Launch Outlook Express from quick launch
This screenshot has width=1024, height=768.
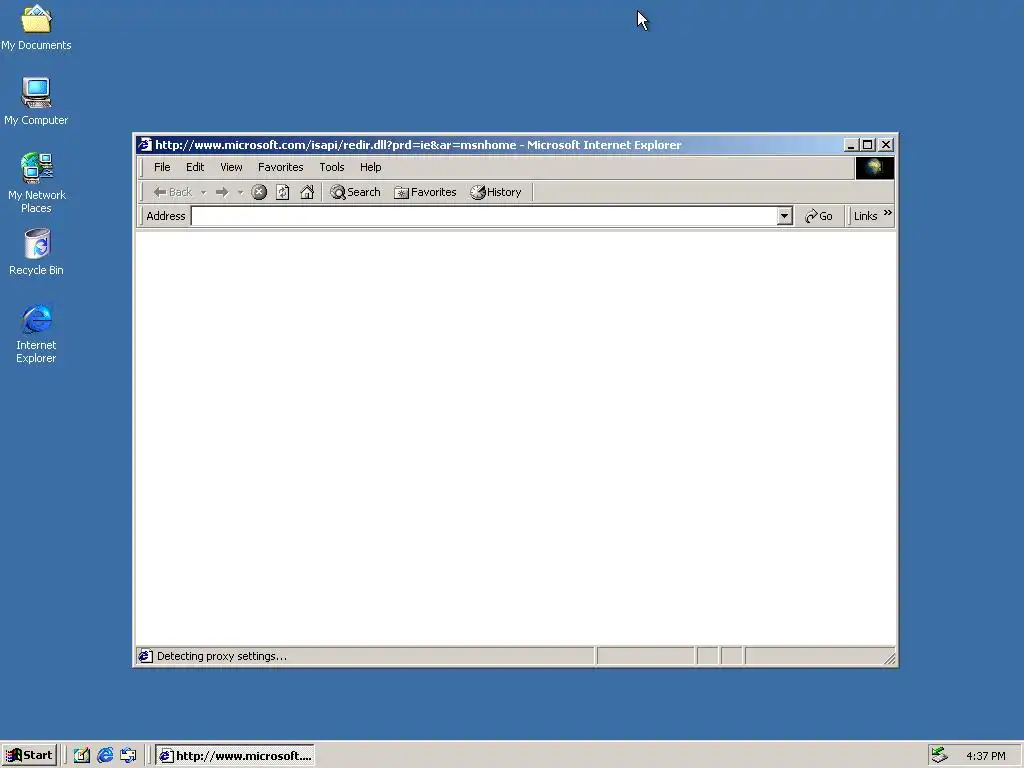click(x=129, y=756)
